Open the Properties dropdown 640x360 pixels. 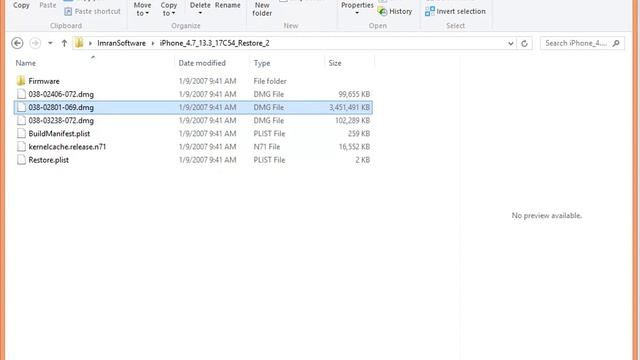(x=357, y=8)
